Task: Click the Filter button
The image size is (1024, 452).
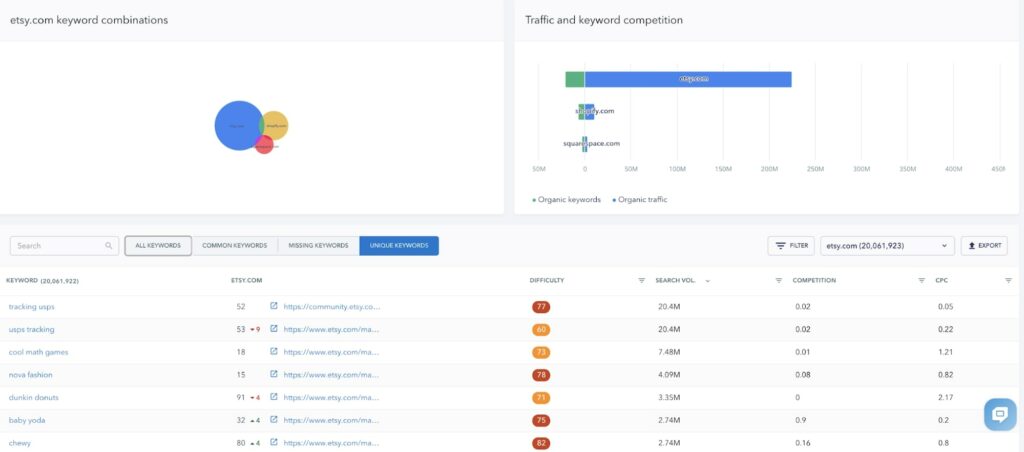Action: click(x=791, y=246)
